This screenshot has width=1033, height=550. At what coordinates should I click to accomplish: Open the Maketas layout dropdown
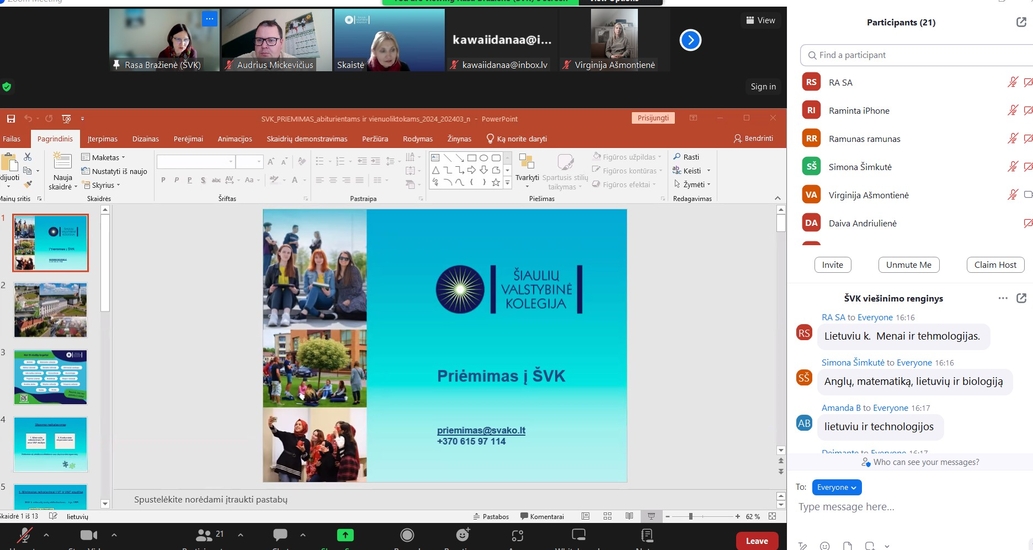pyautogui.click(x=103, y=157)
